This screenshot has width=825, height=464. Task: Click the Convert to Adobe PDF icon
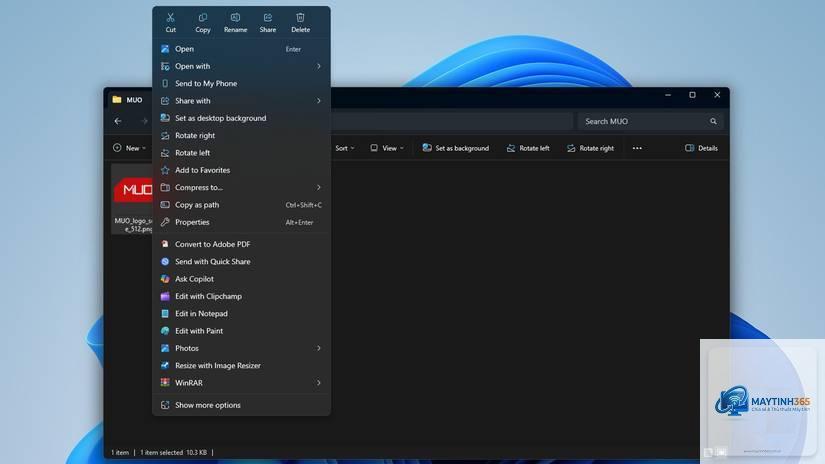coord(165,244)
